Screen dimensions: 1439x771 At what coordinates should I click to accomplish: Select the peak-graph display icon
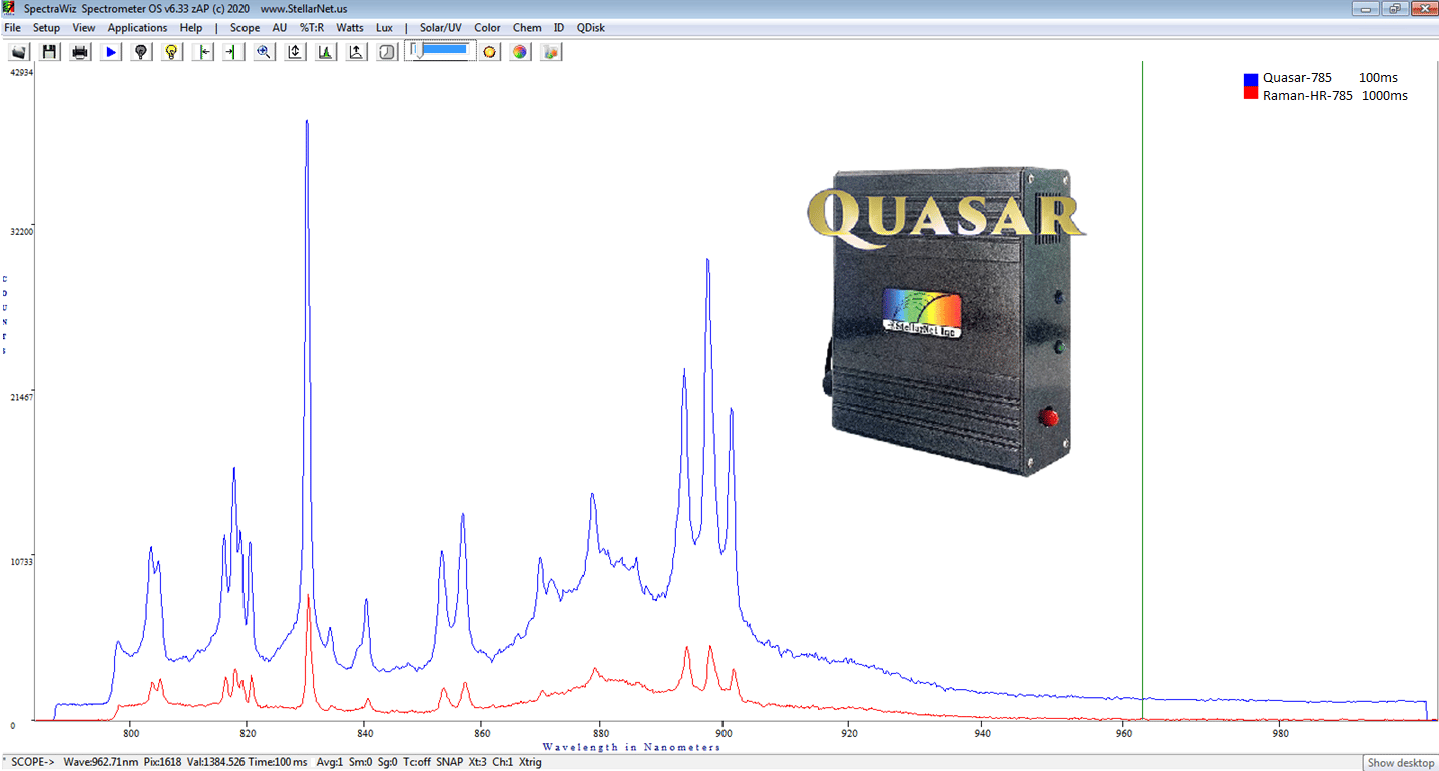point(325,51)
